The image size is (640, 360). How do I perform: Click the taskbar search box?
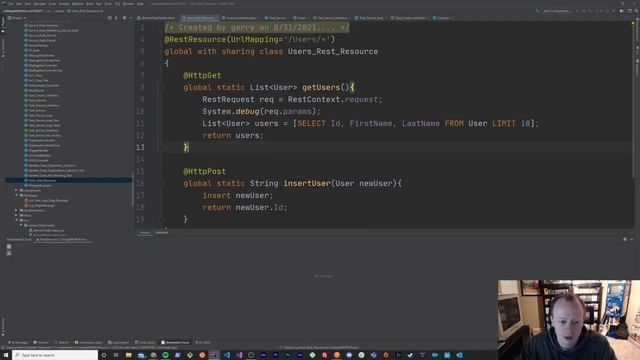pos(55,355)
